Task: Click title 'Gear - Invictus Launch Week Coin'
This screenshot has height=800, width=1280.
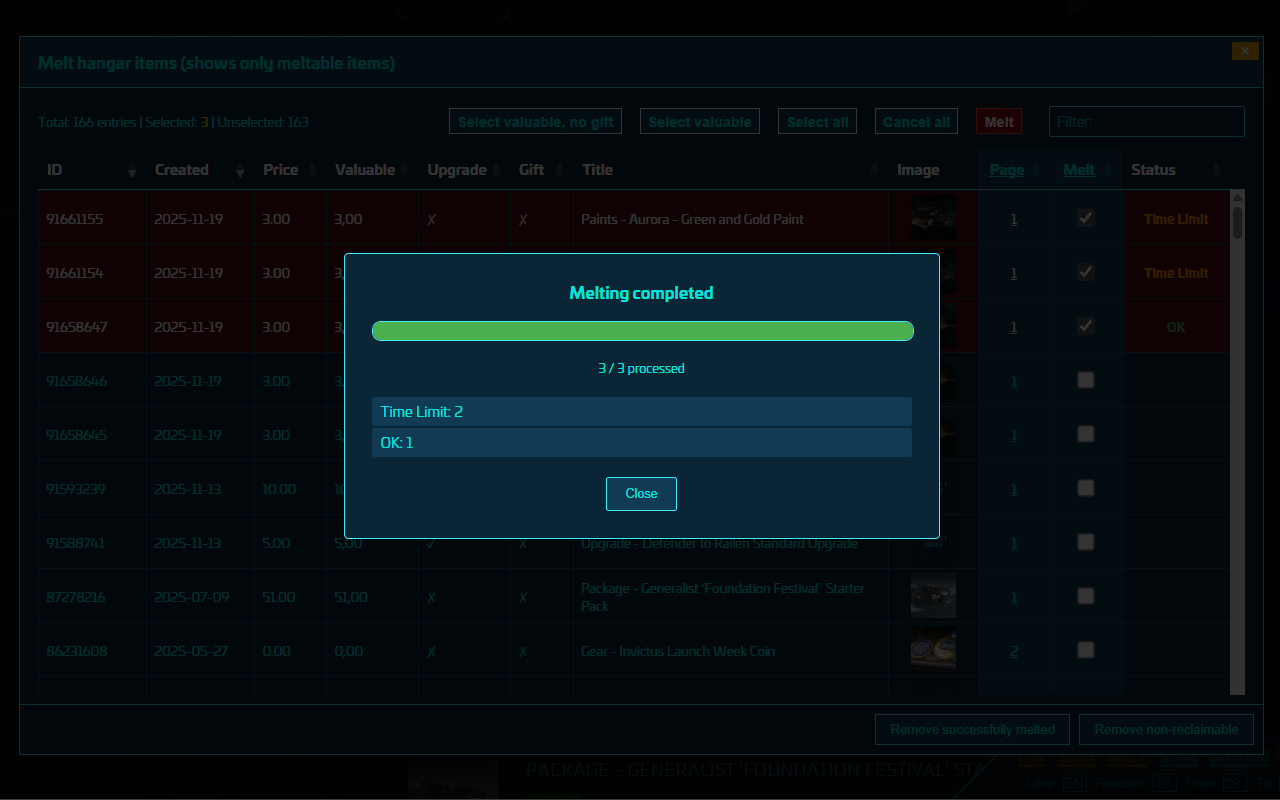Action: click(678, 651)
